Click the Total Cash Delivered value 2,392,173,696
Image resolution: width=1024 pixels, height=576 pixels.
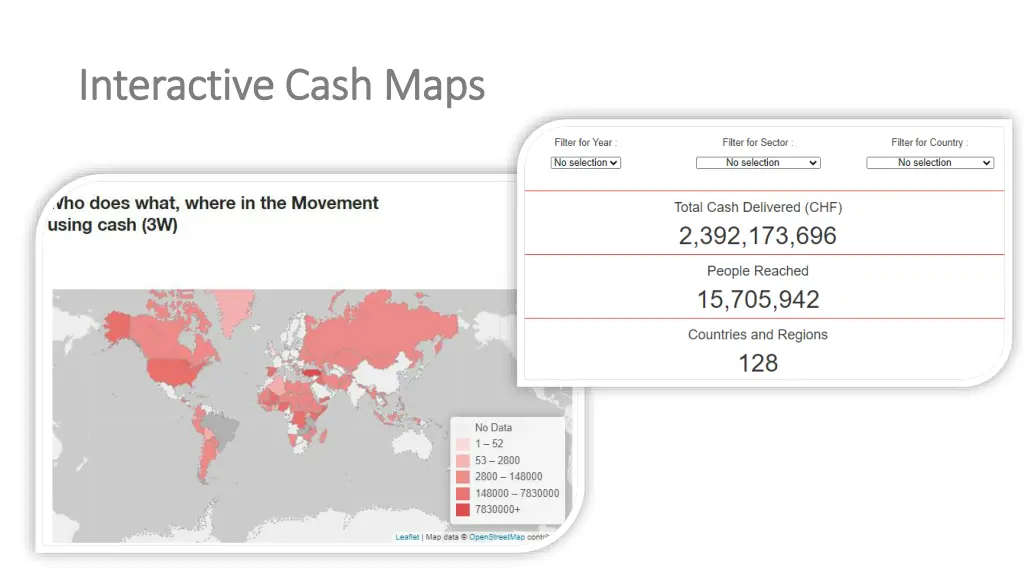click(x=758, y=236)
